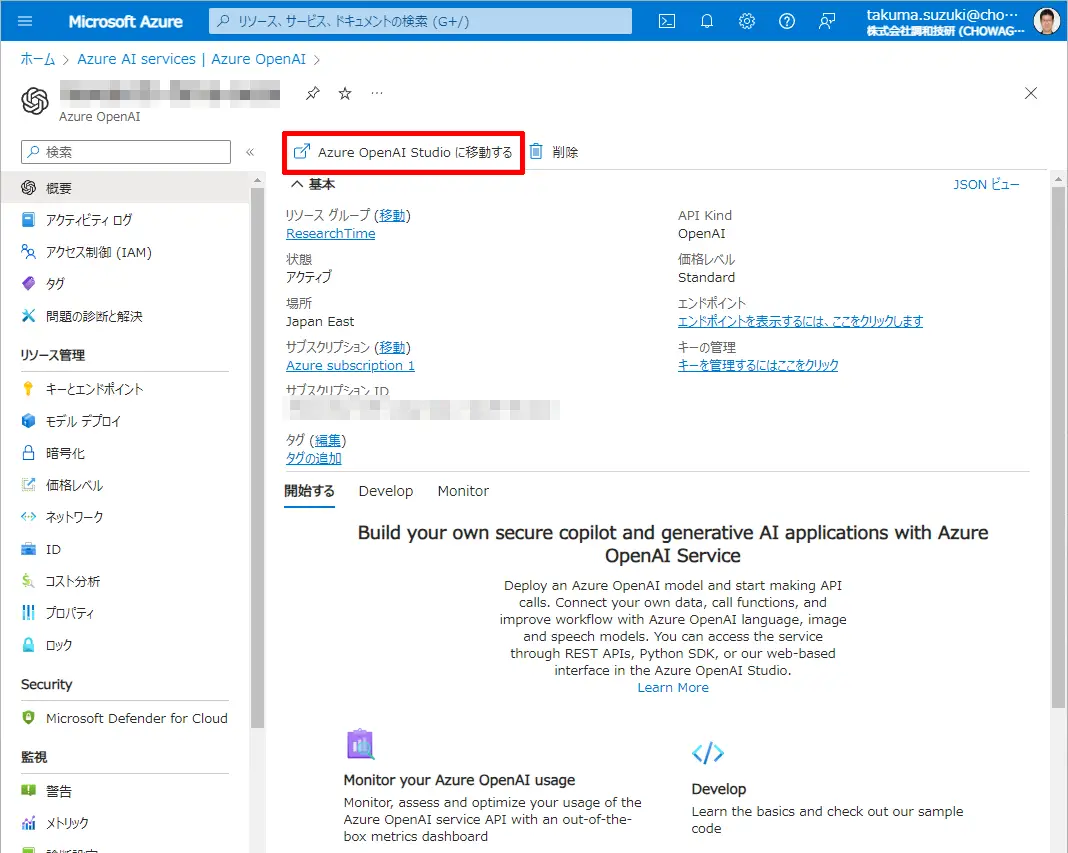Click 編集 next to タグ
The height and width of the screenshot is (853, 1068).
pyautogui.click(x=328, y=441)
